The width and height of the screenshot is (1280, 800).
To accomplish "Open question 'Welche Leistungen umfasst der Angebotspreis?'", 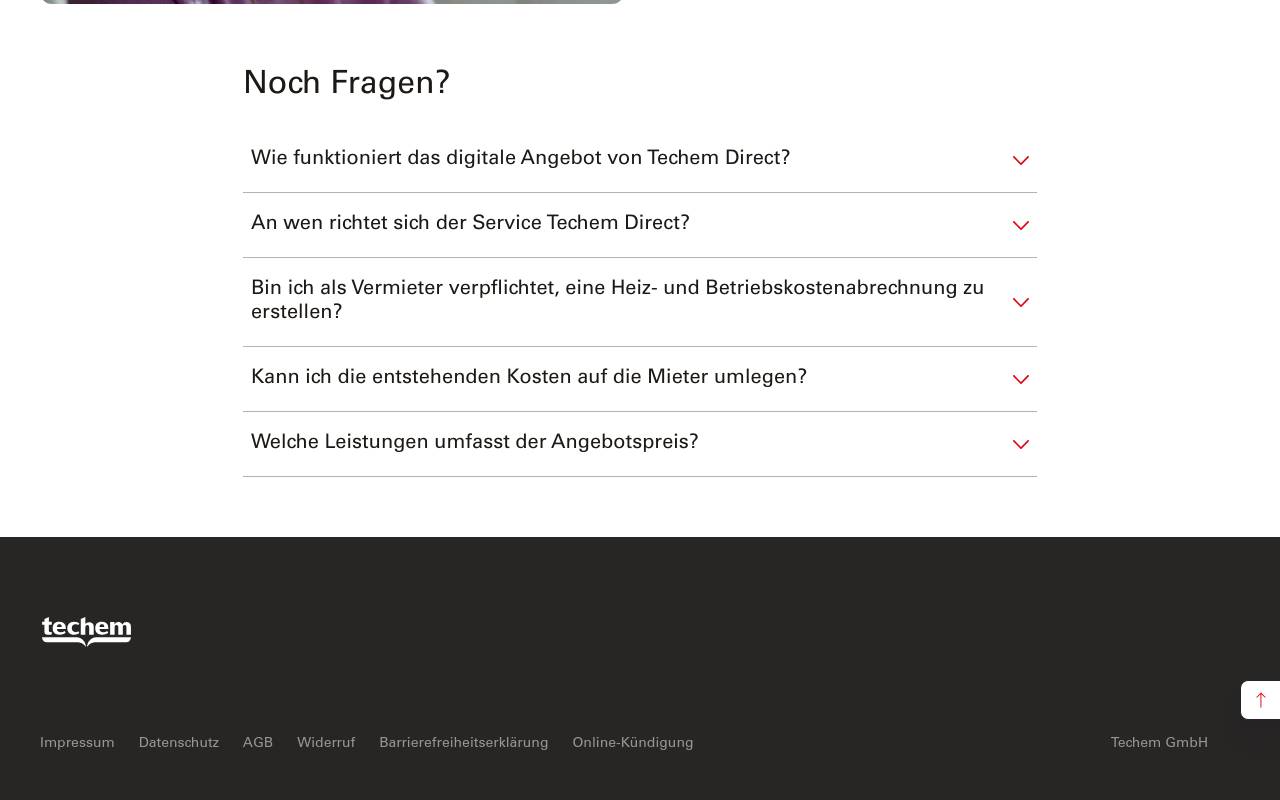I will (x=640, y=444).
